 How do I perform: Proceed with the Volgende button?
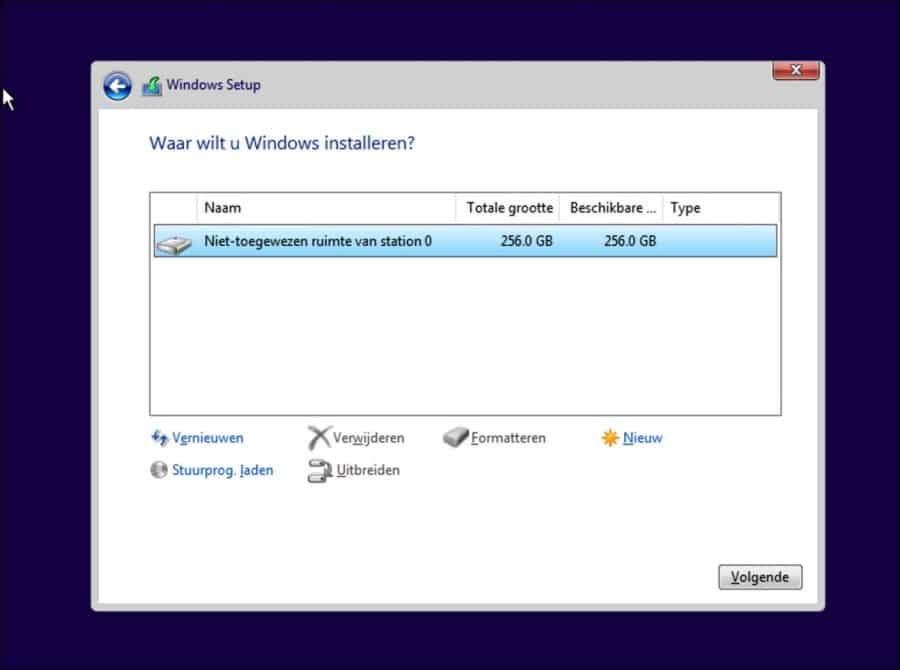pos(760,577)
